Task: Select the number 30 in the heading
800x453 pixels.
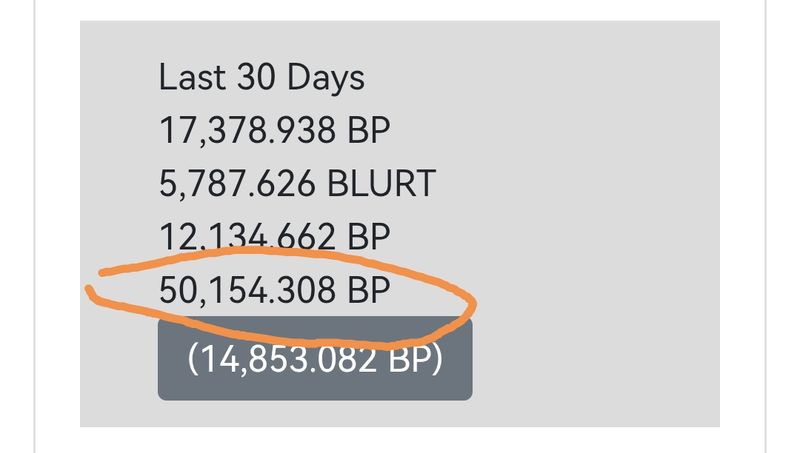Action: [254, 77]
